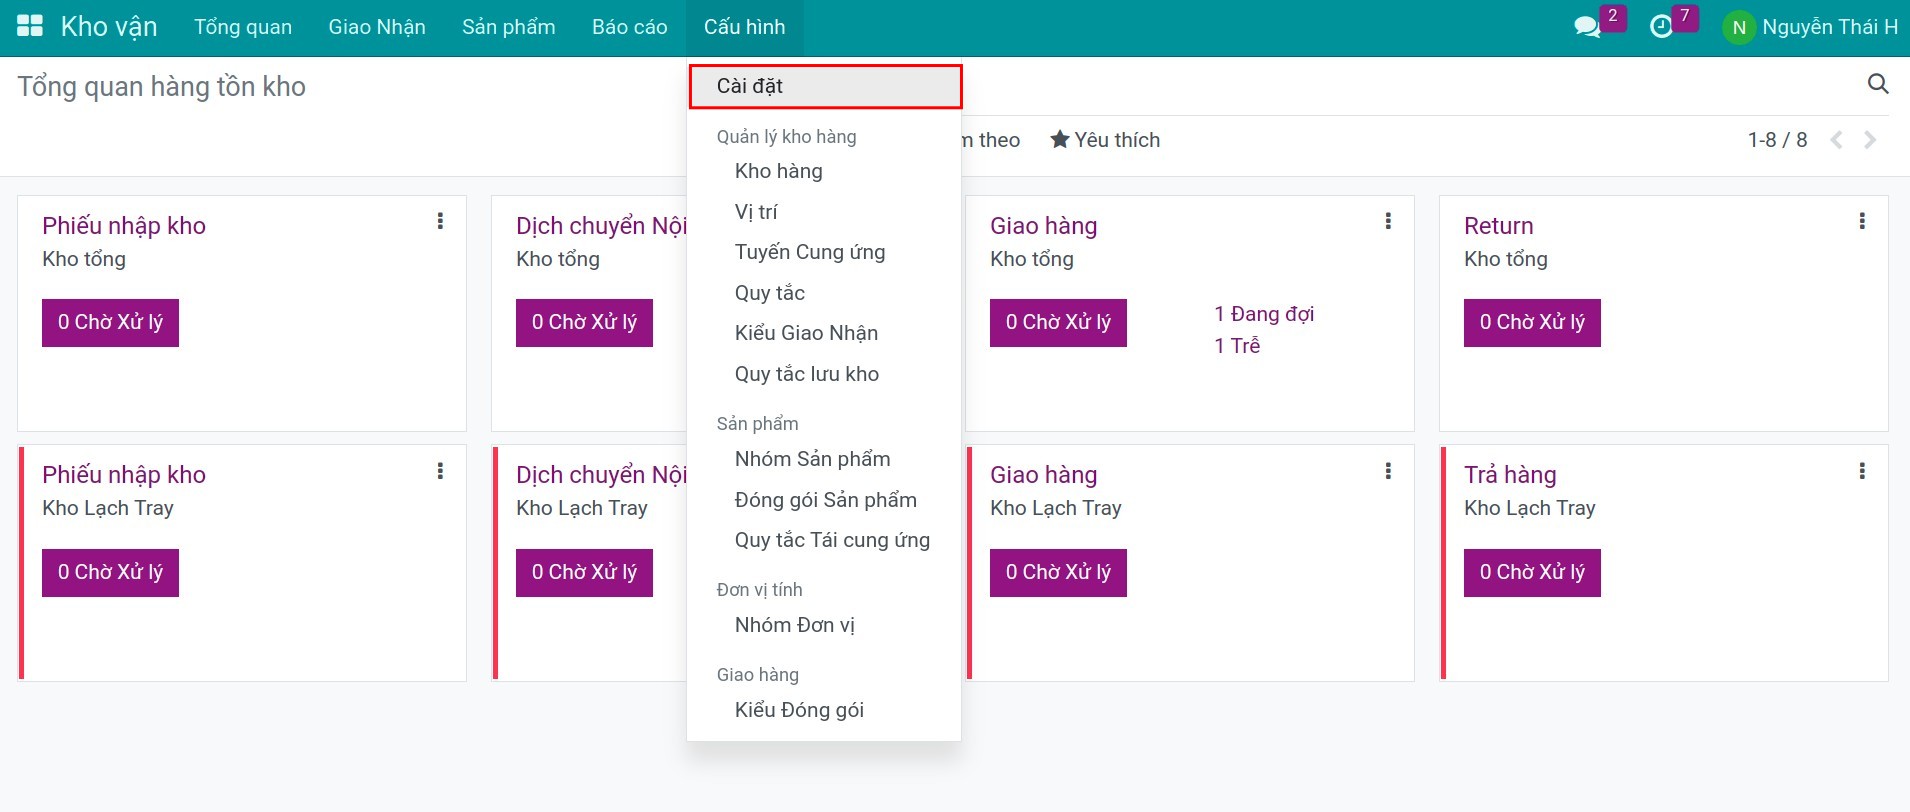Click Kho vận app title

tap(109, 27)
